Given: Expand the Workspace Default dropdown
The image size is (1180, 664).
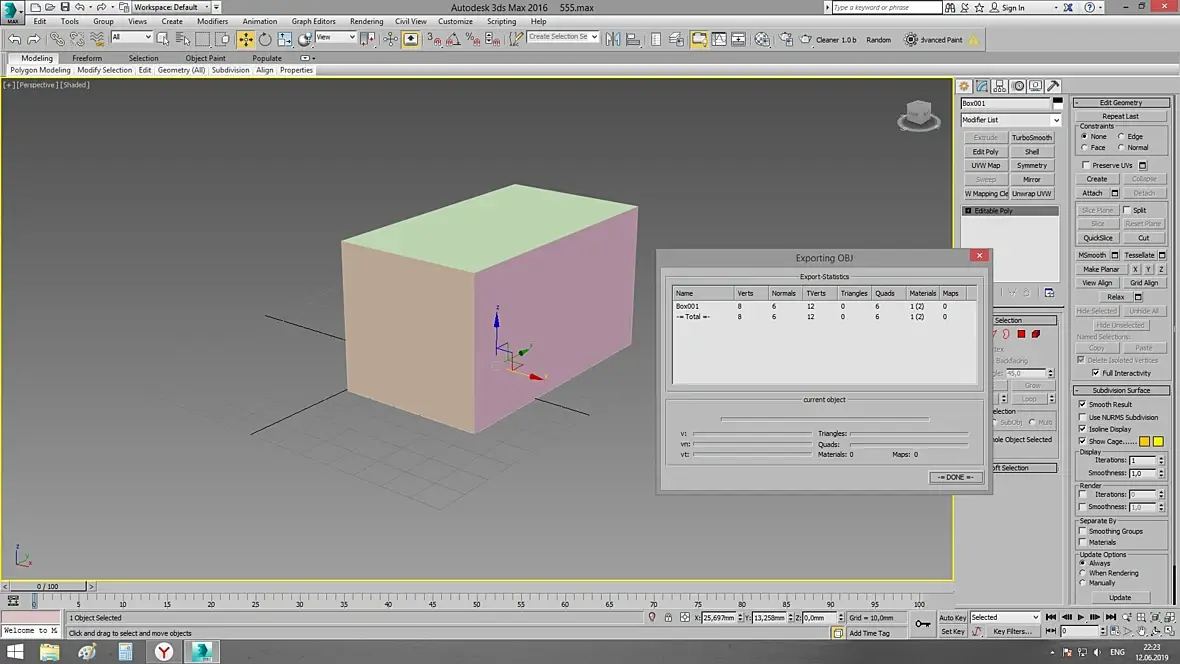Looking at the screenshot, I should [x=171, y=7].
